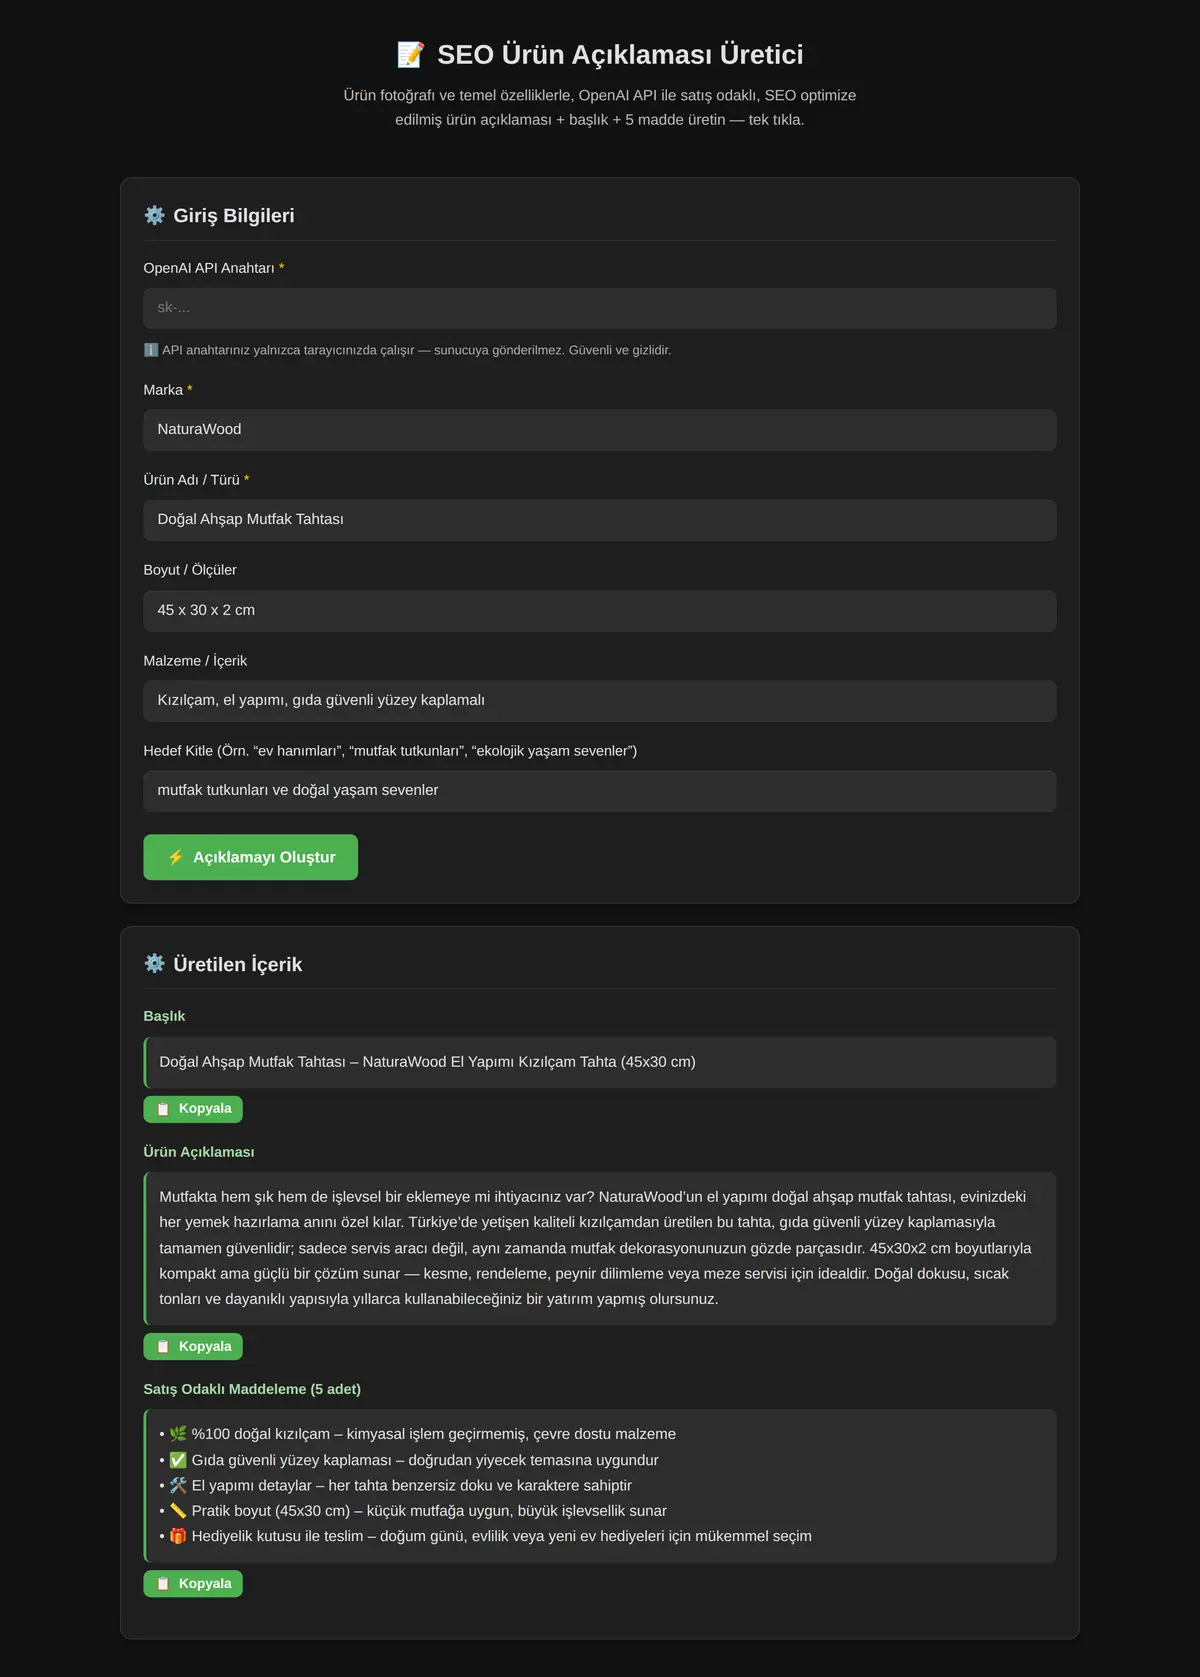Click the "OpenAI API Anahtarı" label

click(209, 268)
